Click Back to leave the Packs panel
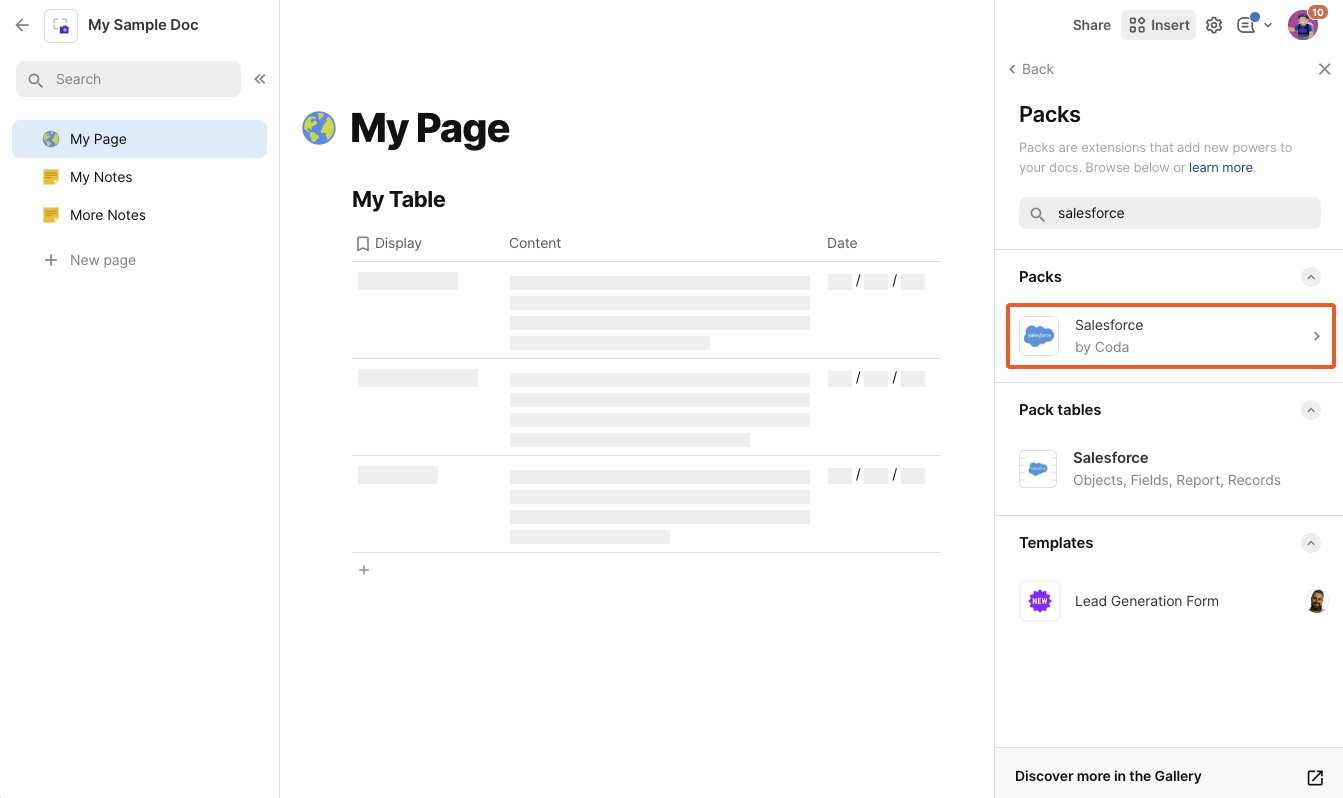The height and width of the screenshot is (798, 1343). (1031, 69)
